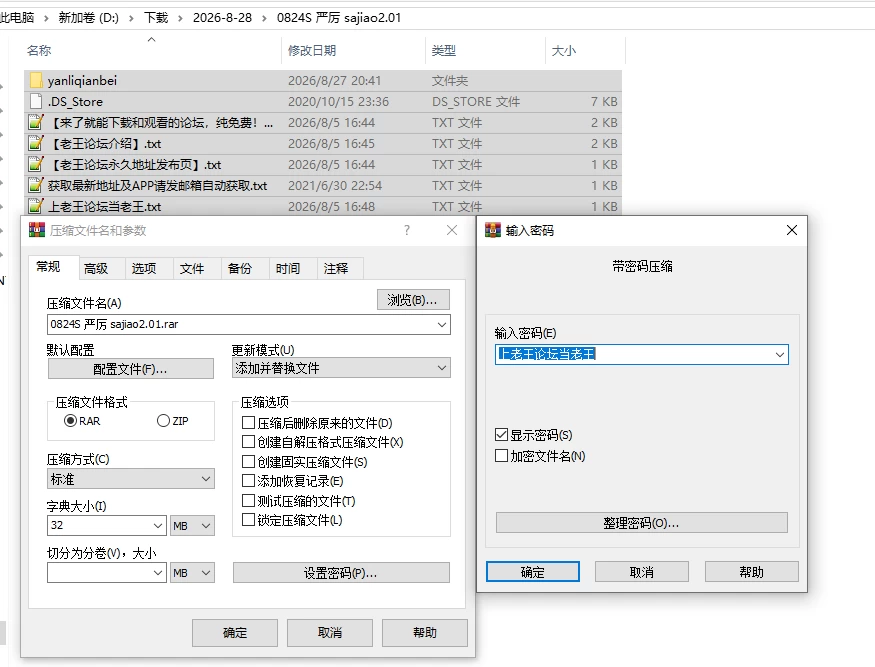Viewport: 875px width, 667px height.
Task: Click 取消 in 压缩文件名和参数 dialog
Action: (x=330, y=632)
